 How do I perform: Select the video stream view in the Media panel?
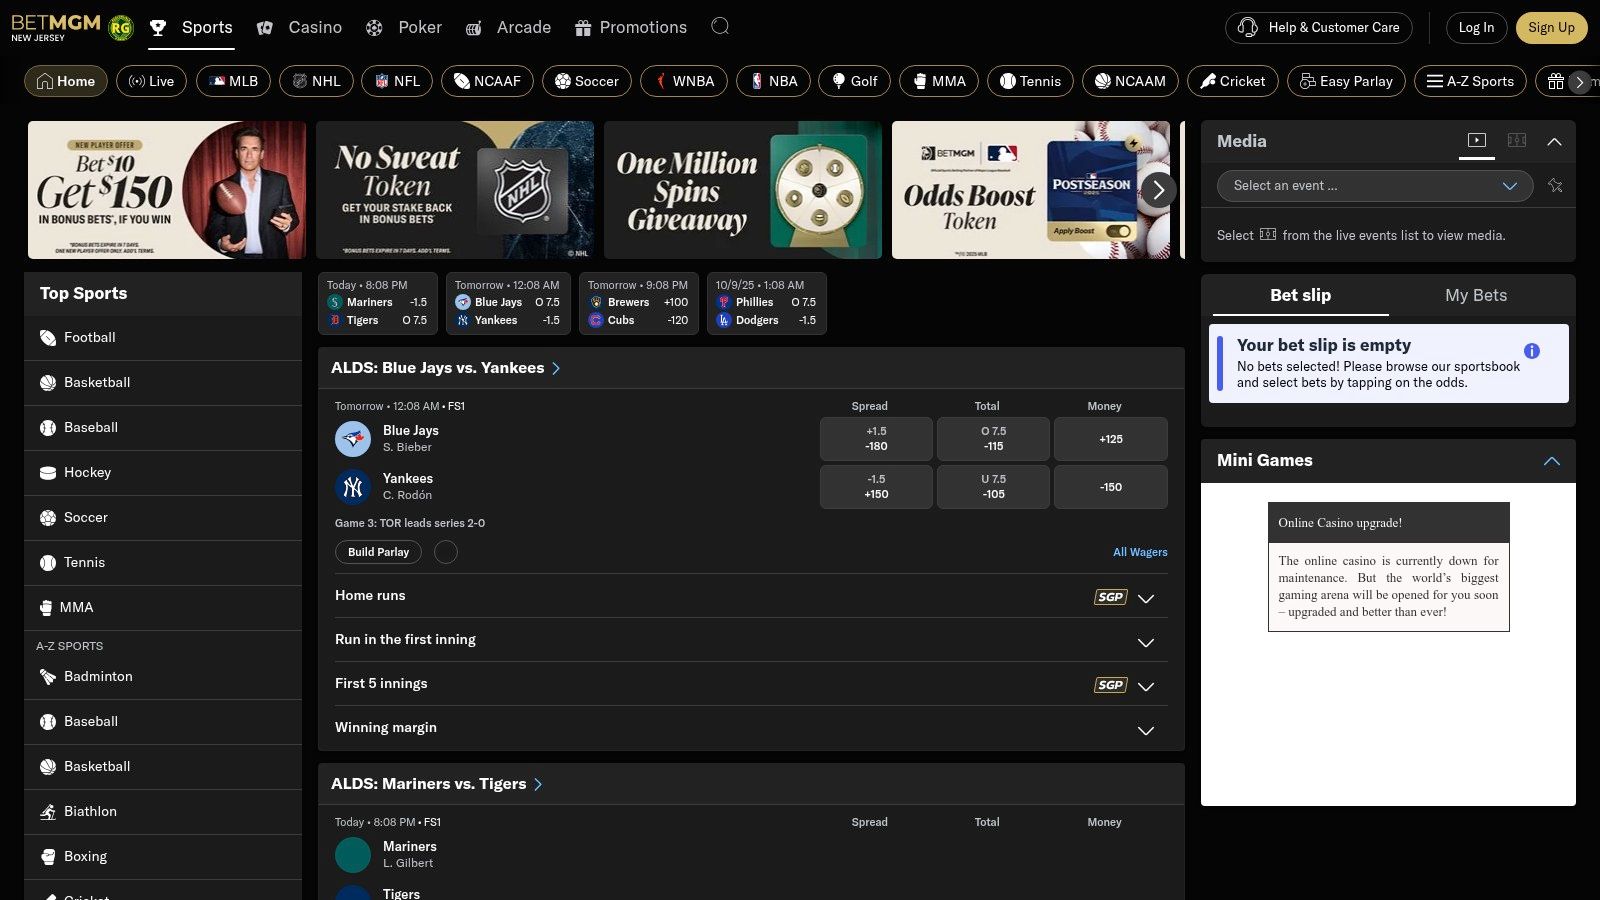(x=1477, y=141)
